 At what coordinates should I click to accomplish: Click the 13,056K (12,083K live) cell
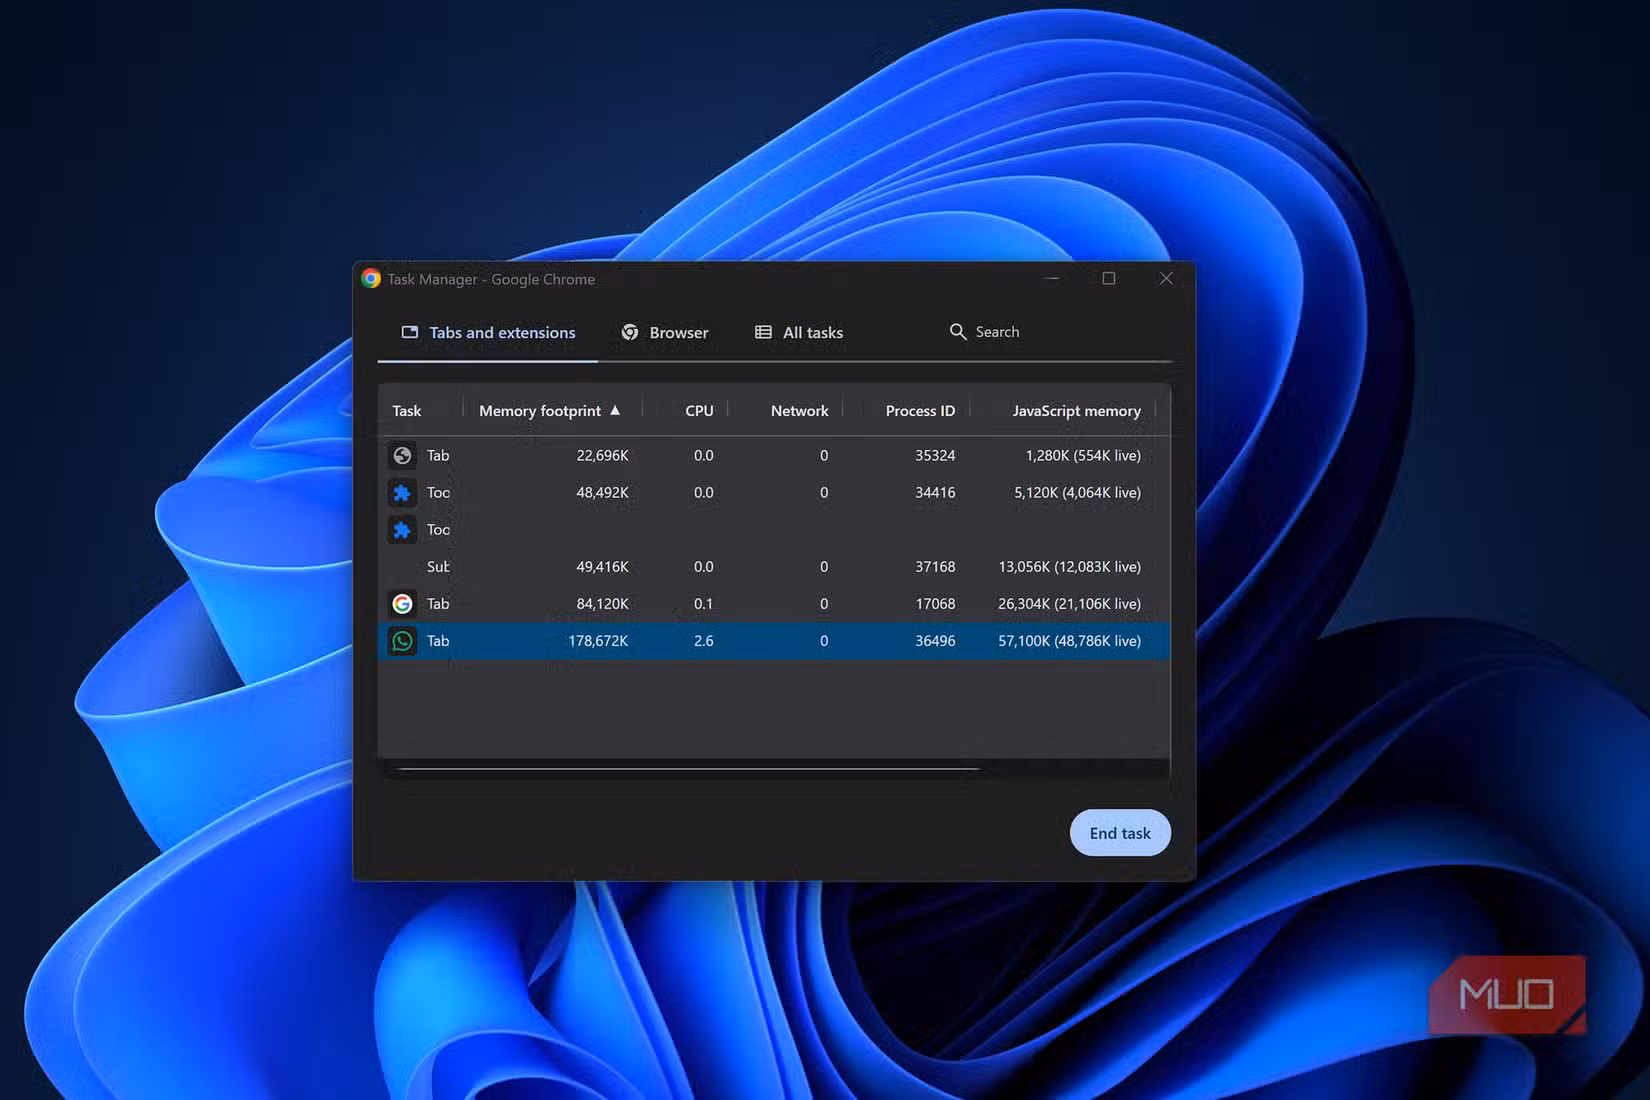point(1069,566)
